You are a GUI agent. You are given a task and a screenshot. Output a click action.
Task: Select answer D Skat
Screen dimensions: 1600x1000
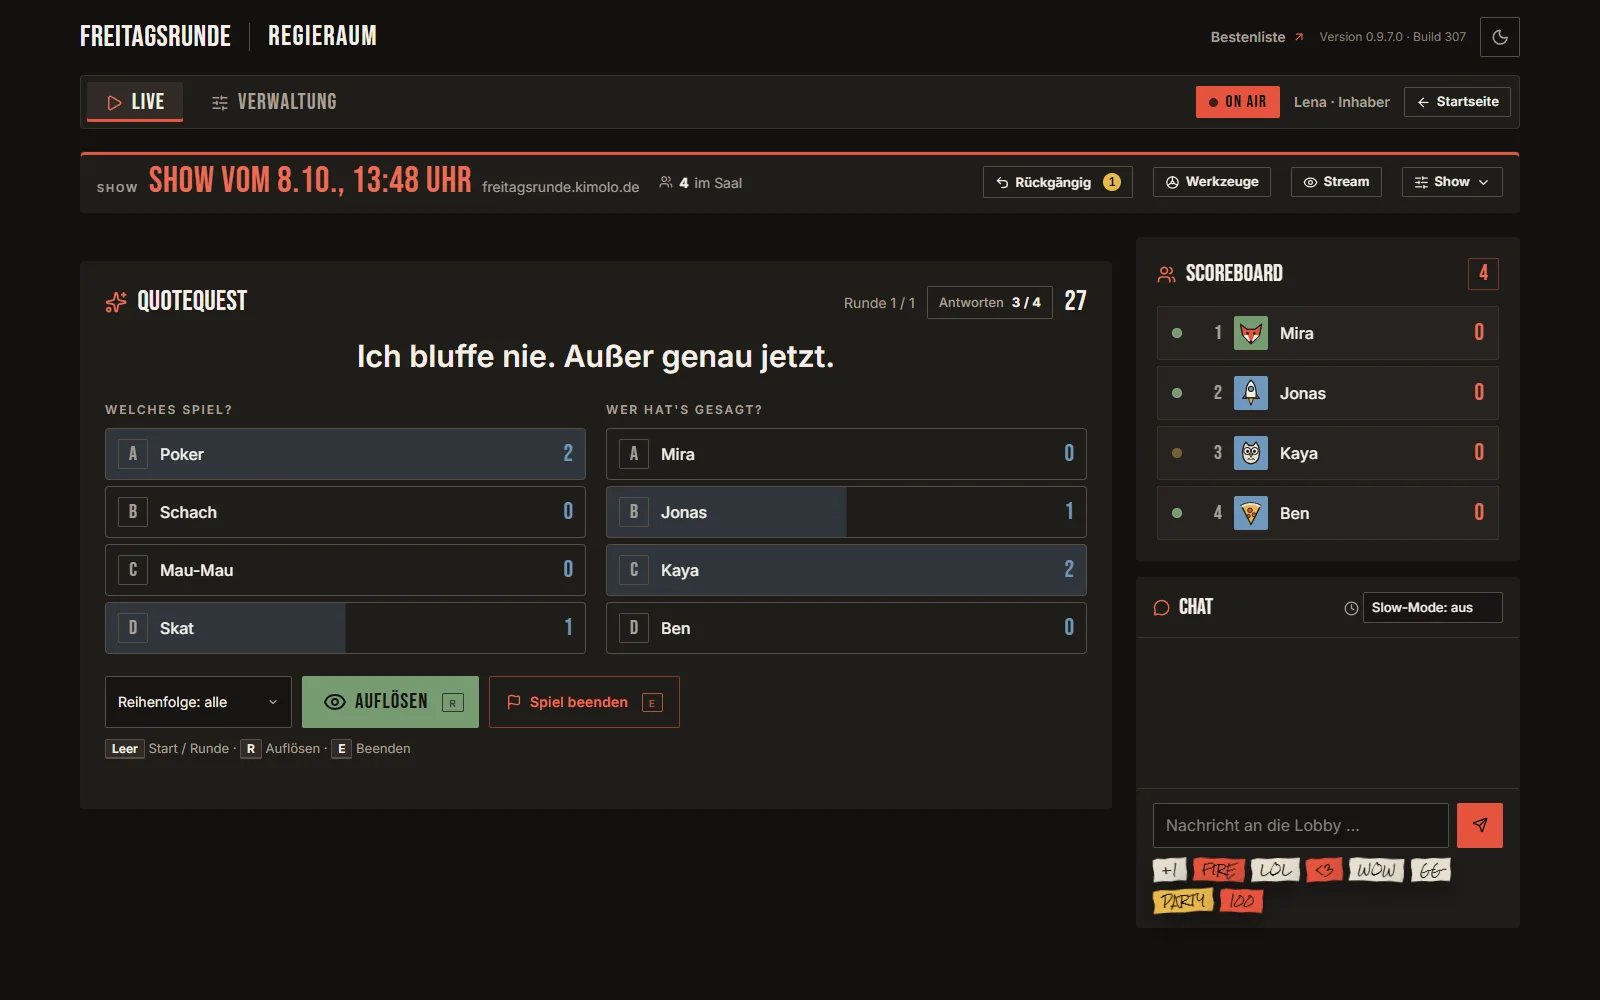(x=345, y=628)
